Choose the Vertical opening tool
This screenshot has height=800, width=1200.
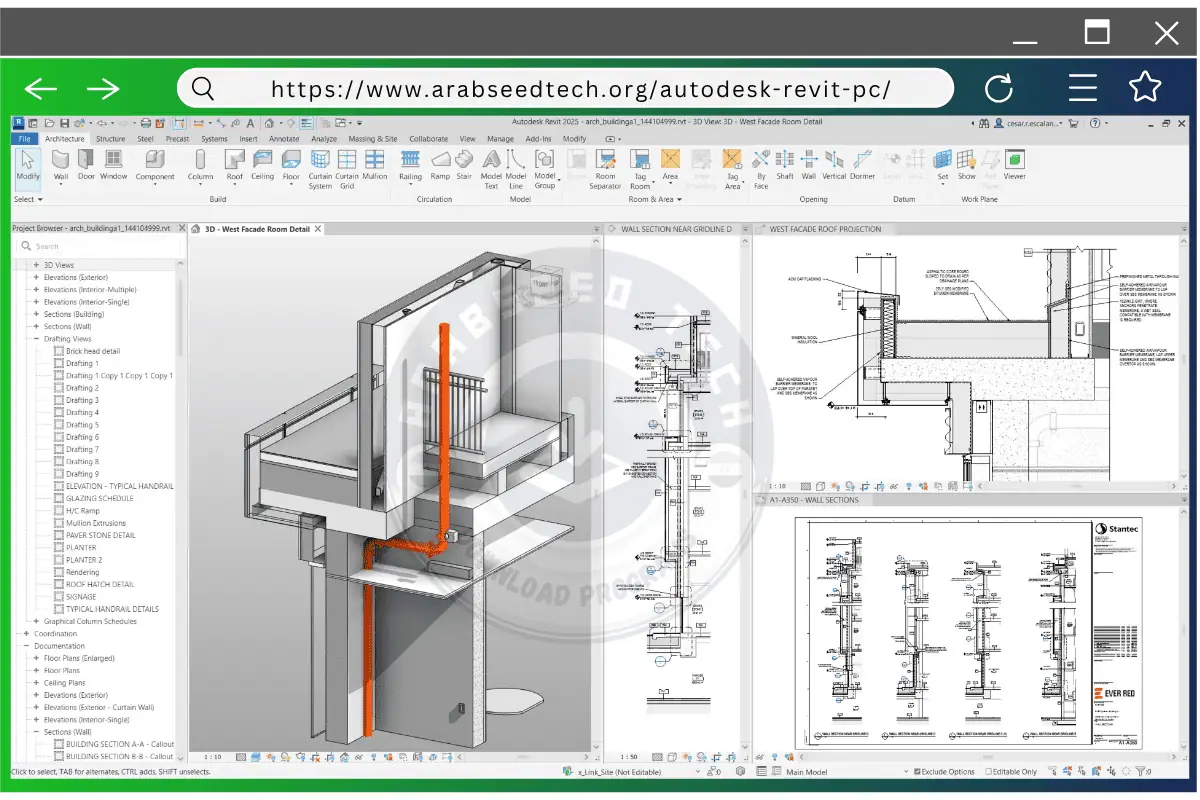click(834, 165)
